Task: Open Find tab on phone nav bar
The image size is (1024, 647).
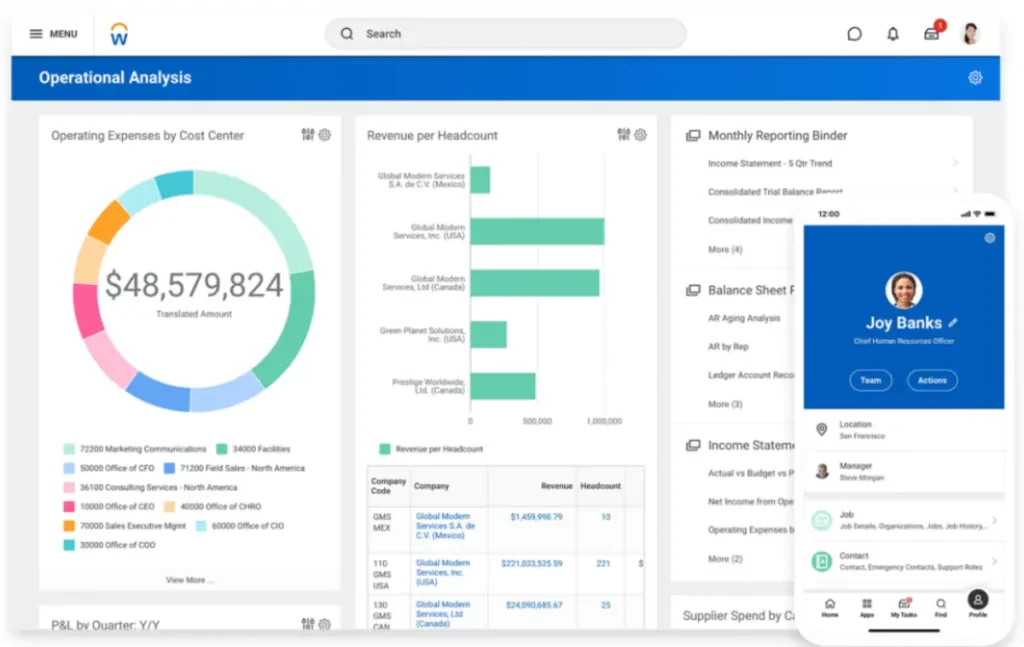Action: (940, 608)
